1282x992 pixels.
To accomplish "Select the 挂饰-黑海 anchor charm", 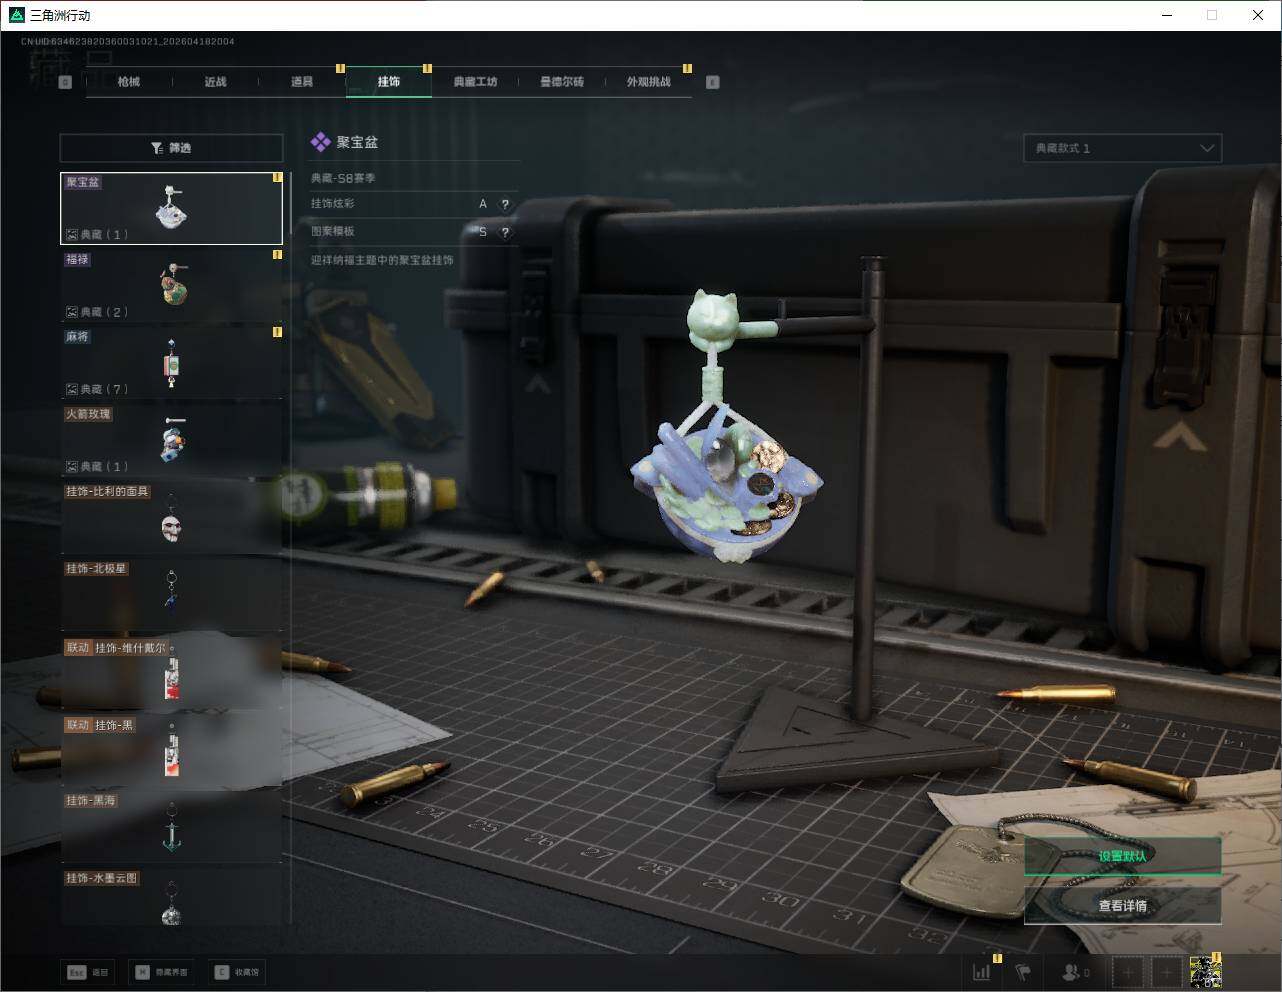I will pos(171,826).
